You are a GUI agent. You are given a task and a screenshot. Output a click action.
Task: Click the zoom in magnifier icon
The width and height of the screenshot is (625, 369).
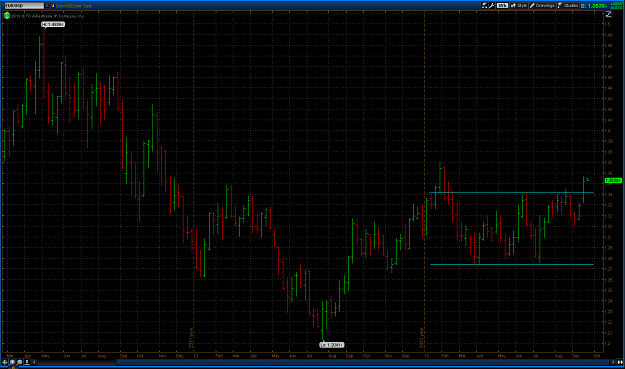[12, 362]
